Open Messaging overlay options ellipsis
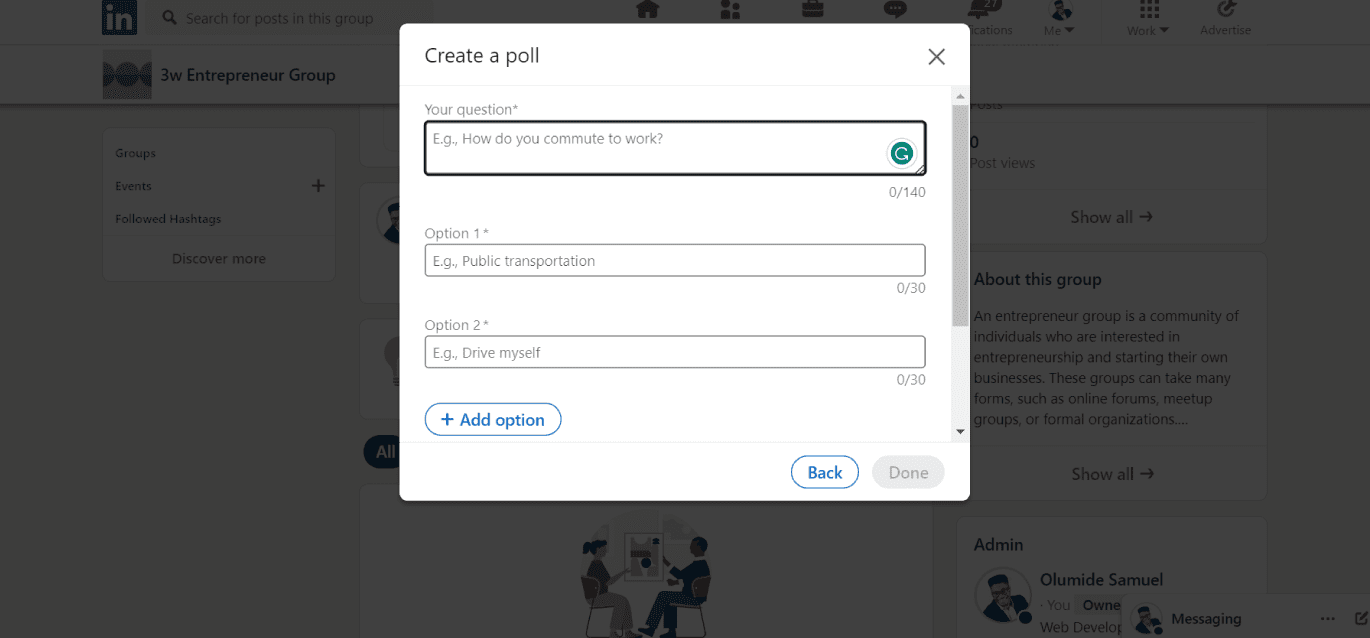This screenshot has width=1370, height=638. (x=1327, y=618)
